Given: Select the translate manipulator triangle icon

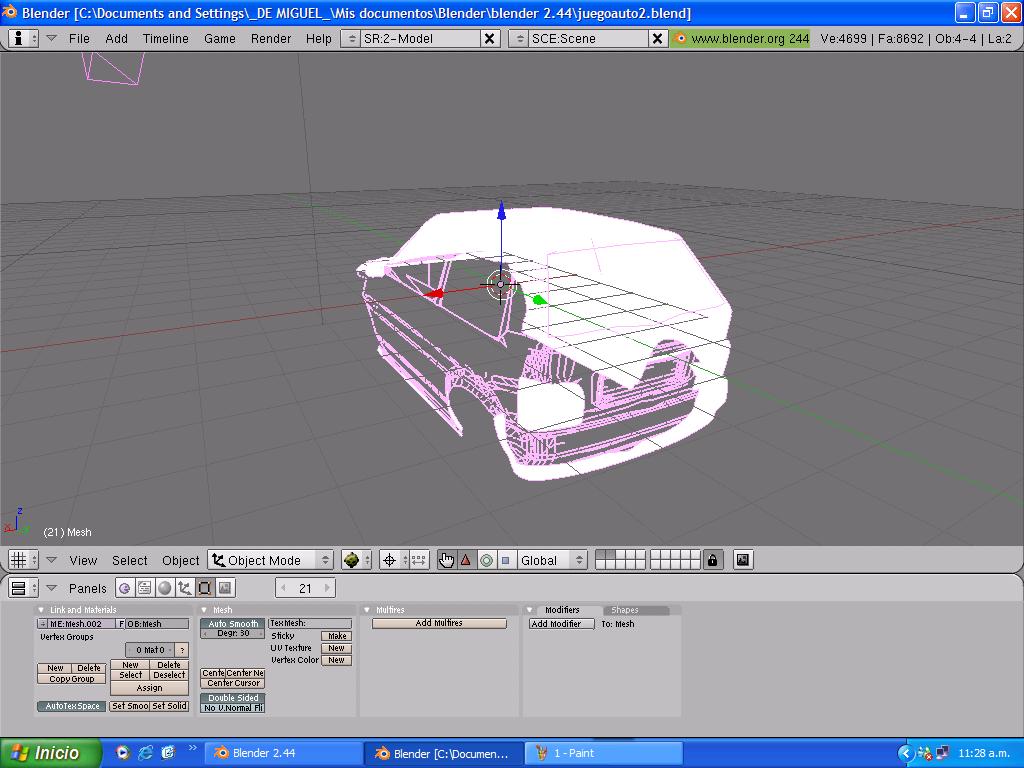Looking at the screenshot, I should point(466,560).
